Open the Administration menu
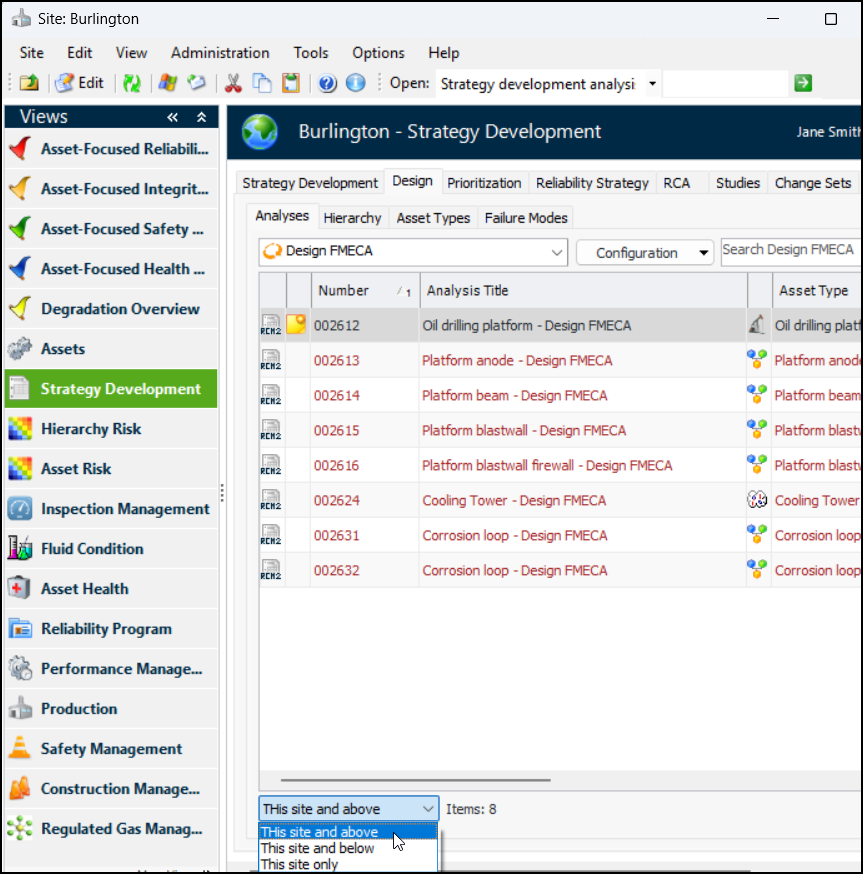 (220, 53)
